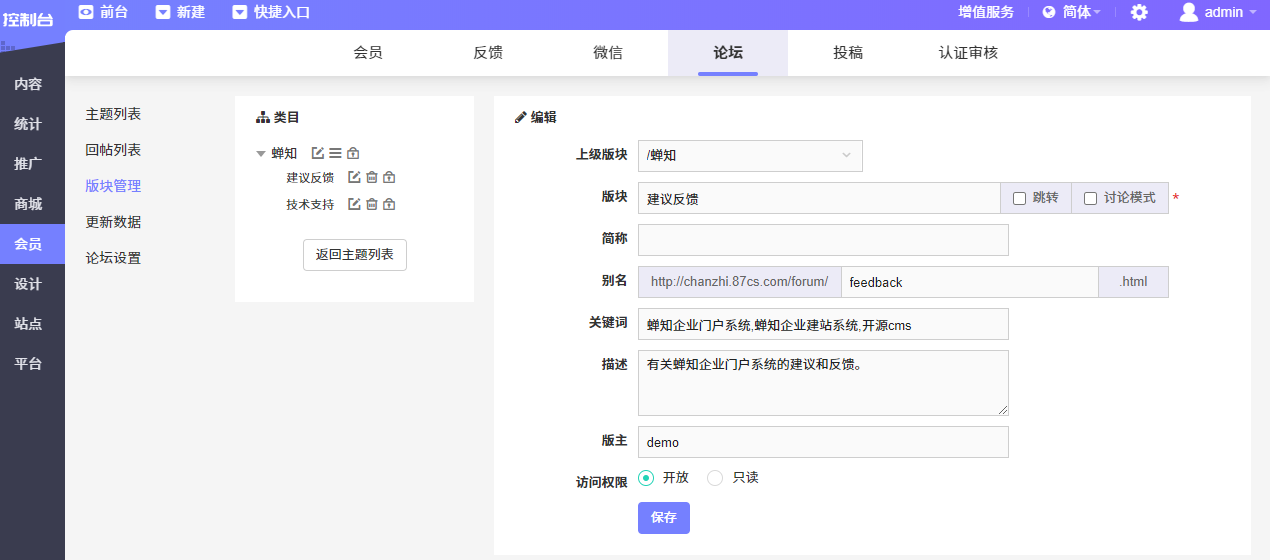Viewport: 1270px width, 560px height.
Task: Click the edit icon beside 蝉知
Action: (x=318, y=153)
